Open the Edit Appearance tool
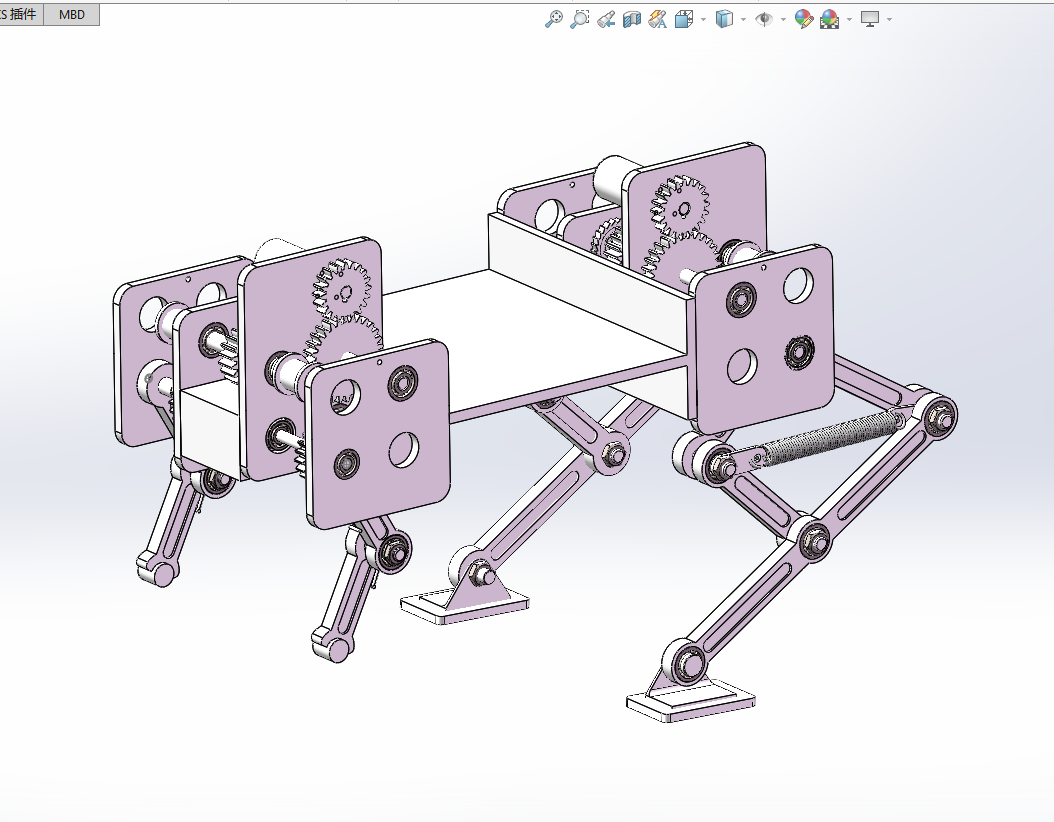1054x822 pixels. coord(803,19)
